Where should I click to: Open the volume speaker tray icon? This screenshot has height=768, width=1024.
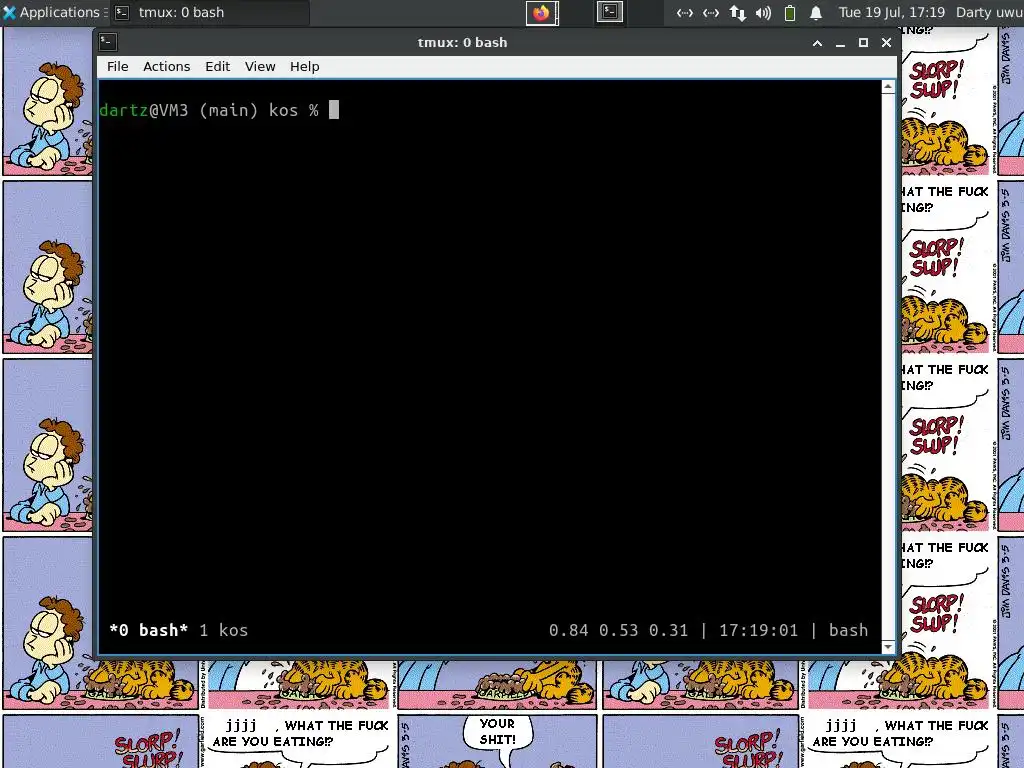coord(763,12)
